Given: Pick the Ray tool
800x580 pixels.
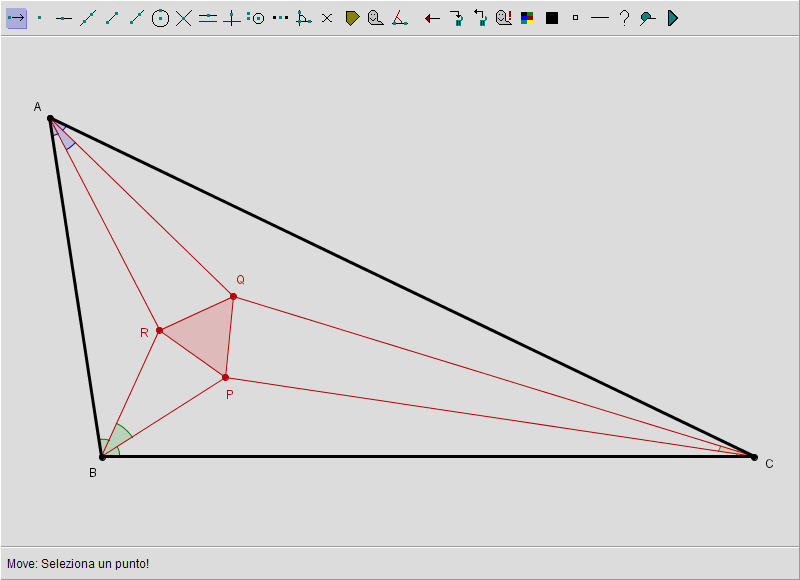Looking at the screenshot, I should click(136, 18).
